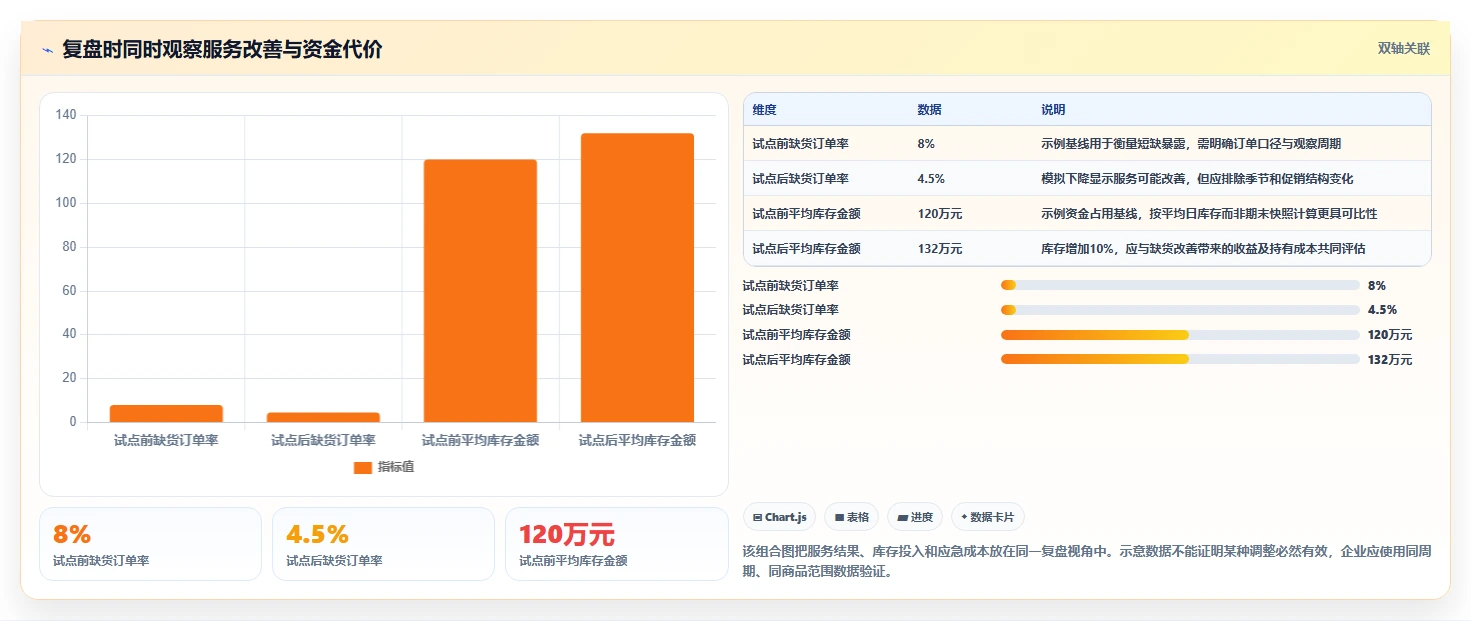The width and height of the screenshot is (1471, 621).
Task: Click x-axis label 试点后缺货订单率
Action: (x=323, y=440)
